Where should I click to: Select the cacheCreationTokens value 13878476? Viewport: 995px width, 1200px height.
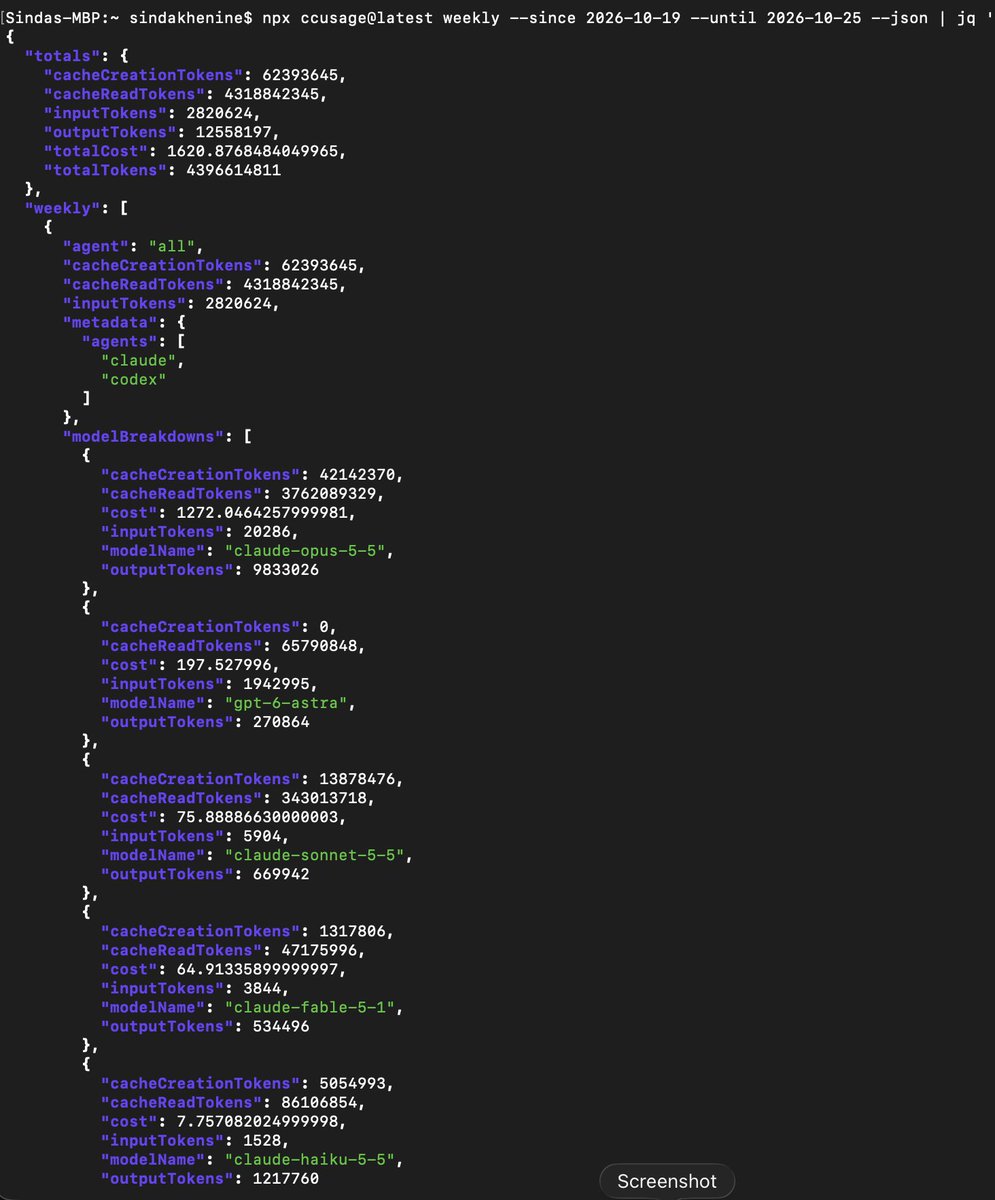point(359,778)
